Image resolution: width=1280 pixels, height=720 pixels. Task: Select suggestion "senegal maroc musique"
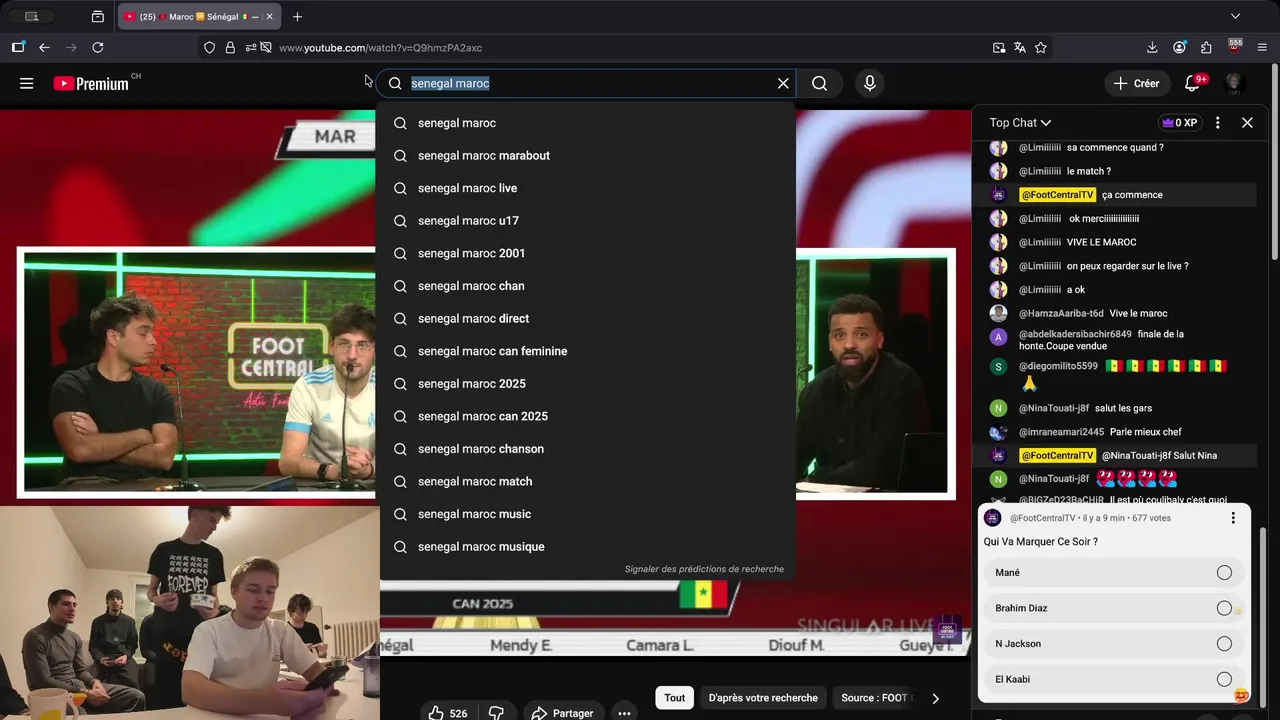coord(587,547)
